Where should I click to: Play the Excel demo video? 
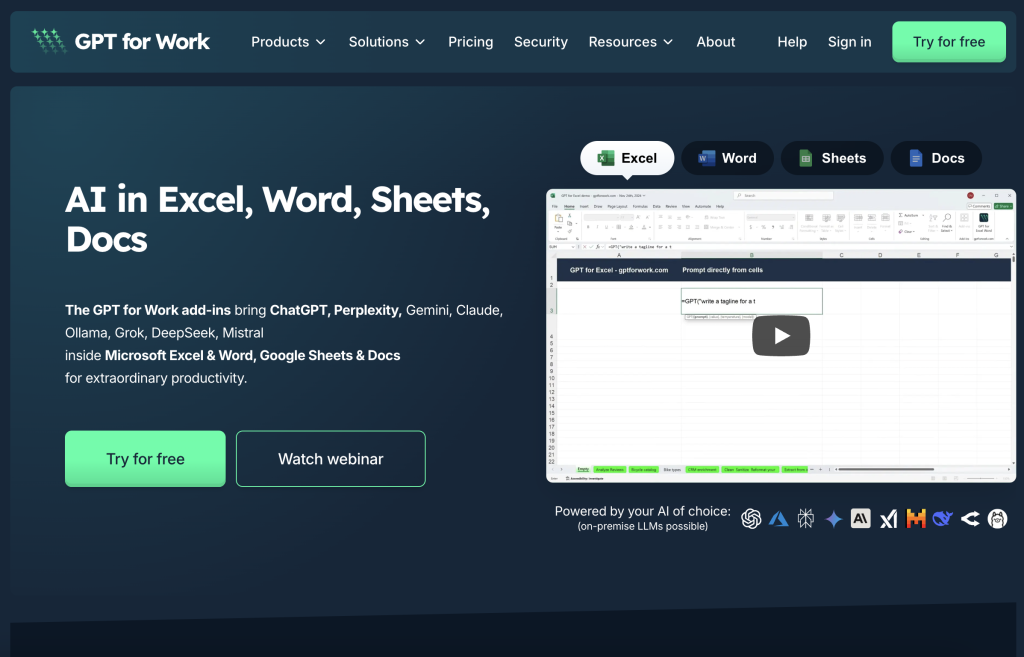click(781, 336)
